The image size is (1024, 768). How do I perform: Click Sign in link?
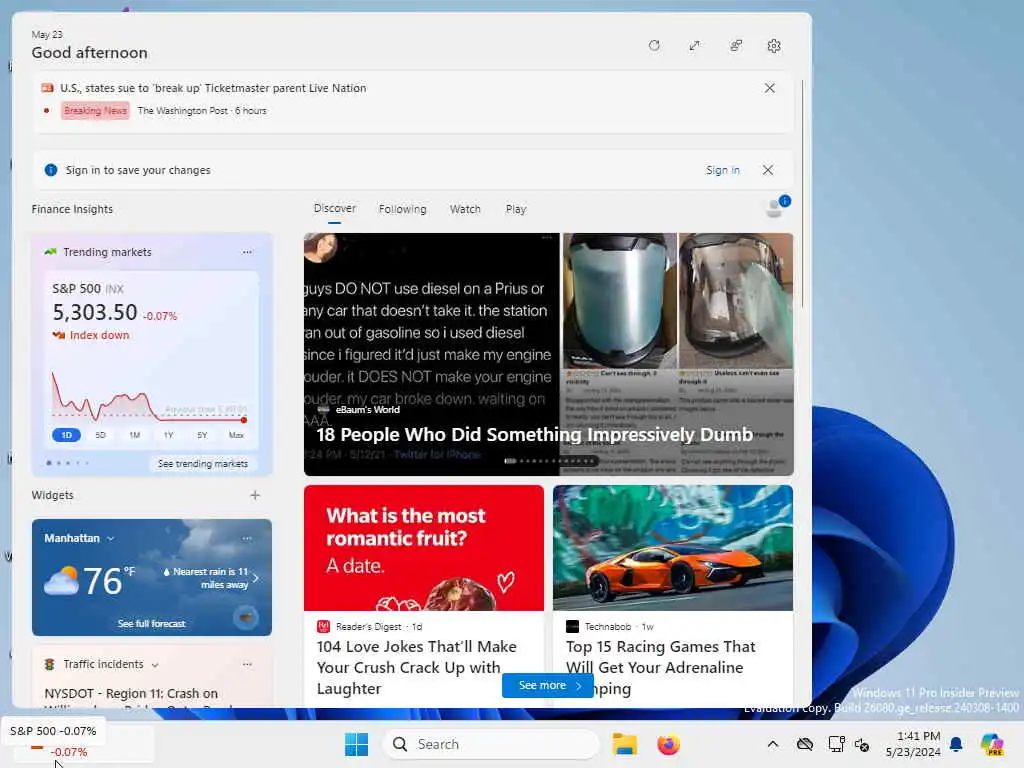(722, 170)
